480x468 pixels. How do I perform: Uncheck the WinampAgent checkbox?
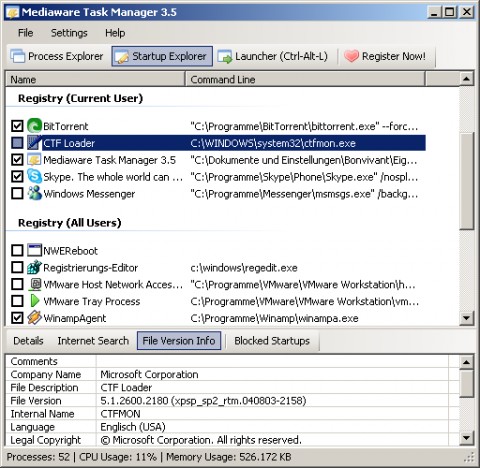[x=17, y=318]
